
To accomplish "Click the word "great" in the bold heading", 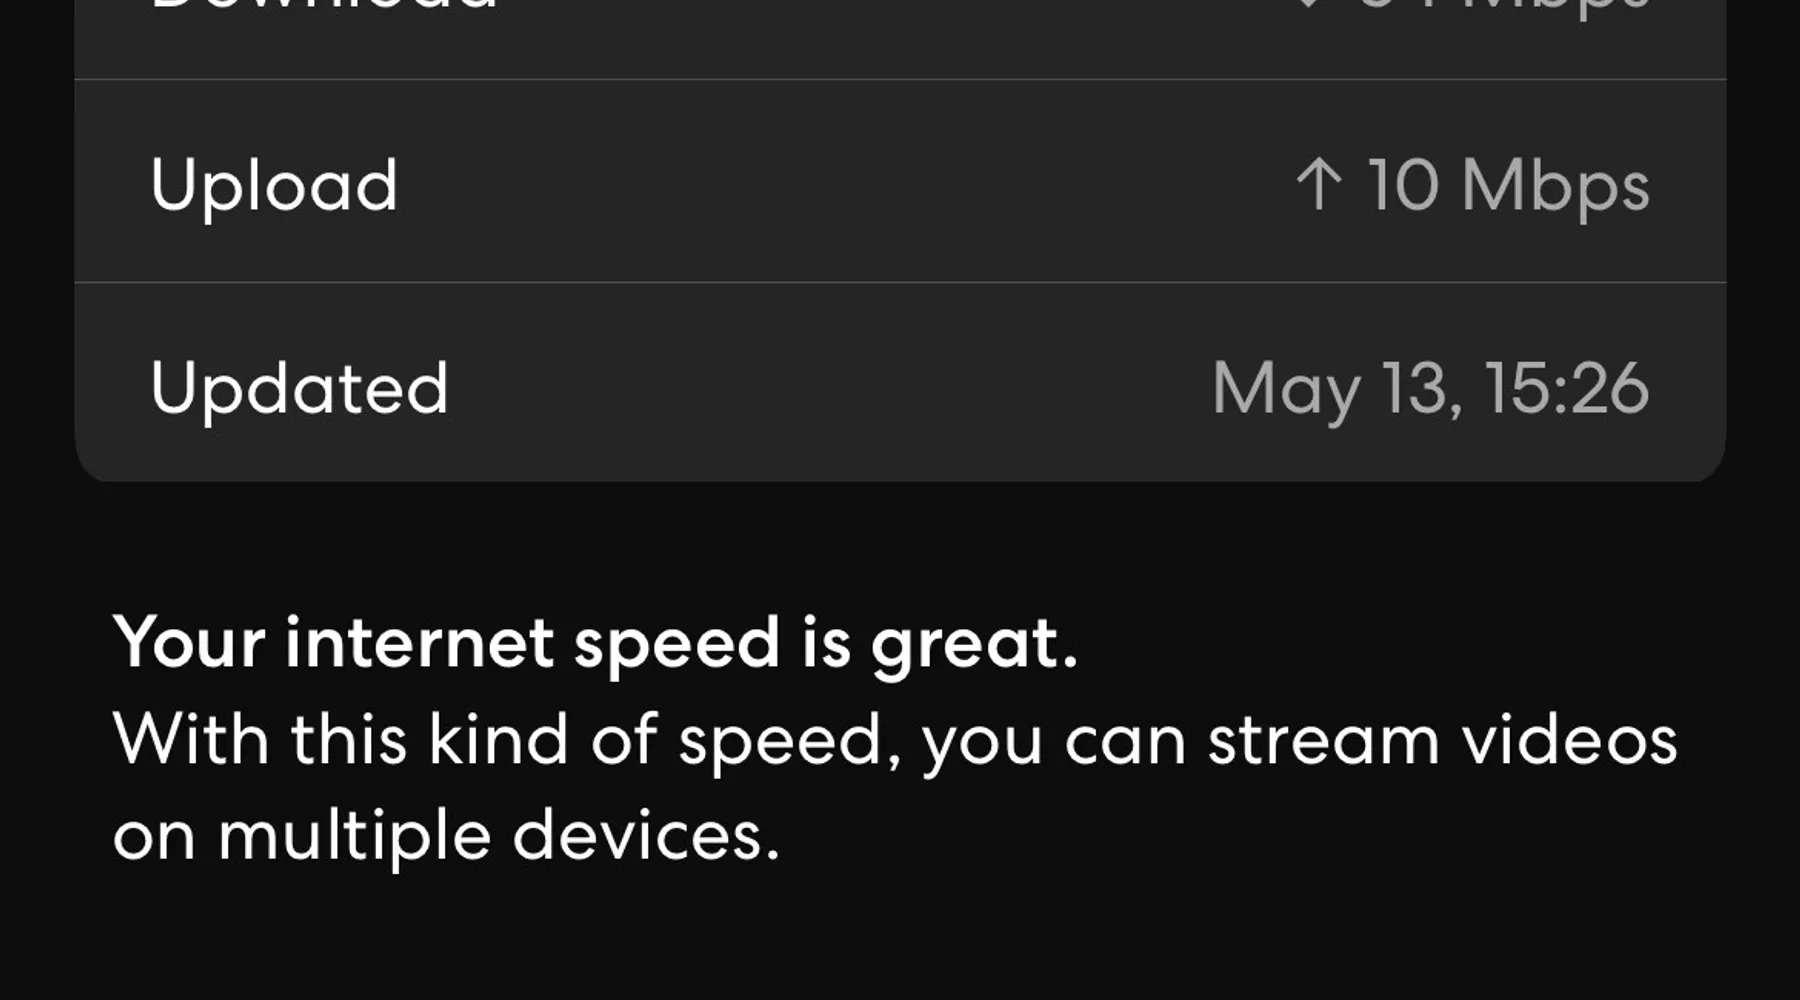I will coord(966,644).
